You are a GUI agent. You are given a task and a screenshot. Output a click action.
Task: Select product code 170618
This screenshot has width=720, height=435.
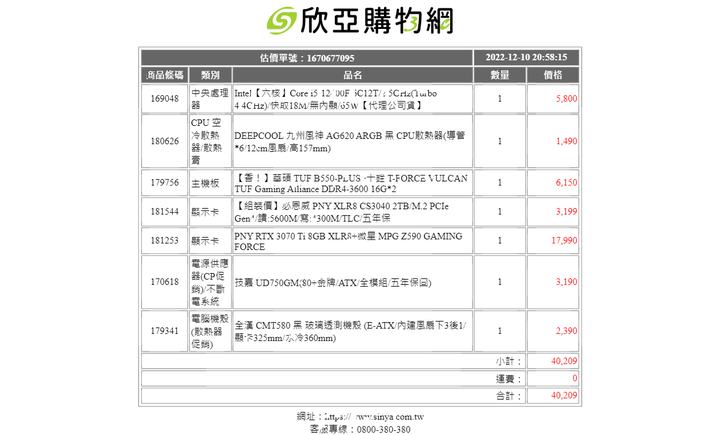164,282
